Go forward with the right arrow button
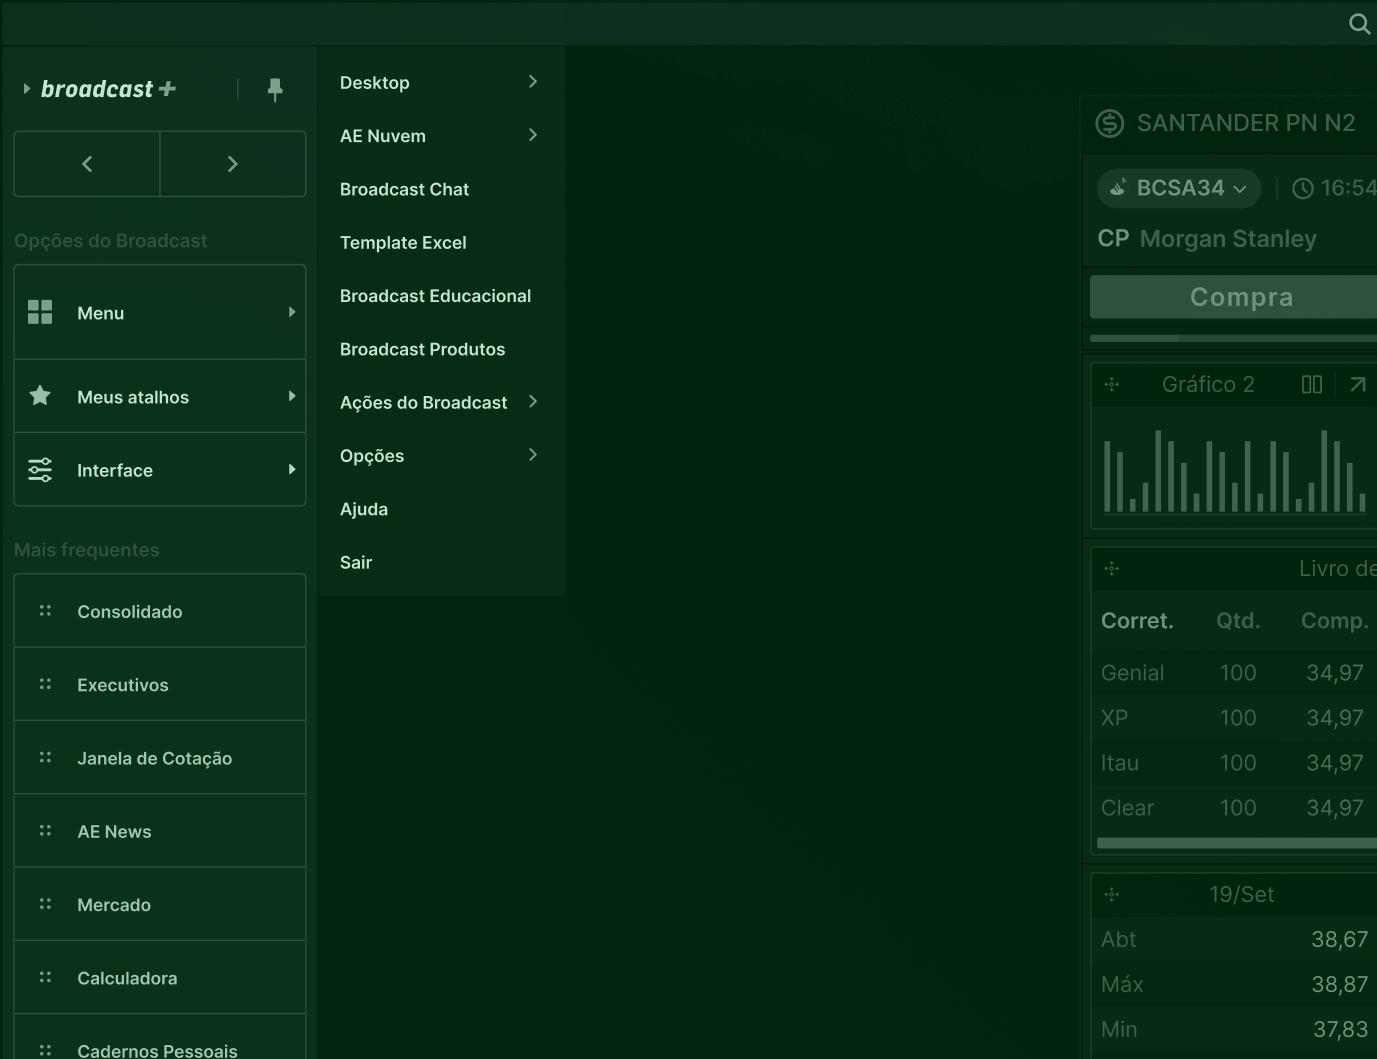 click(x=233, y=164)
